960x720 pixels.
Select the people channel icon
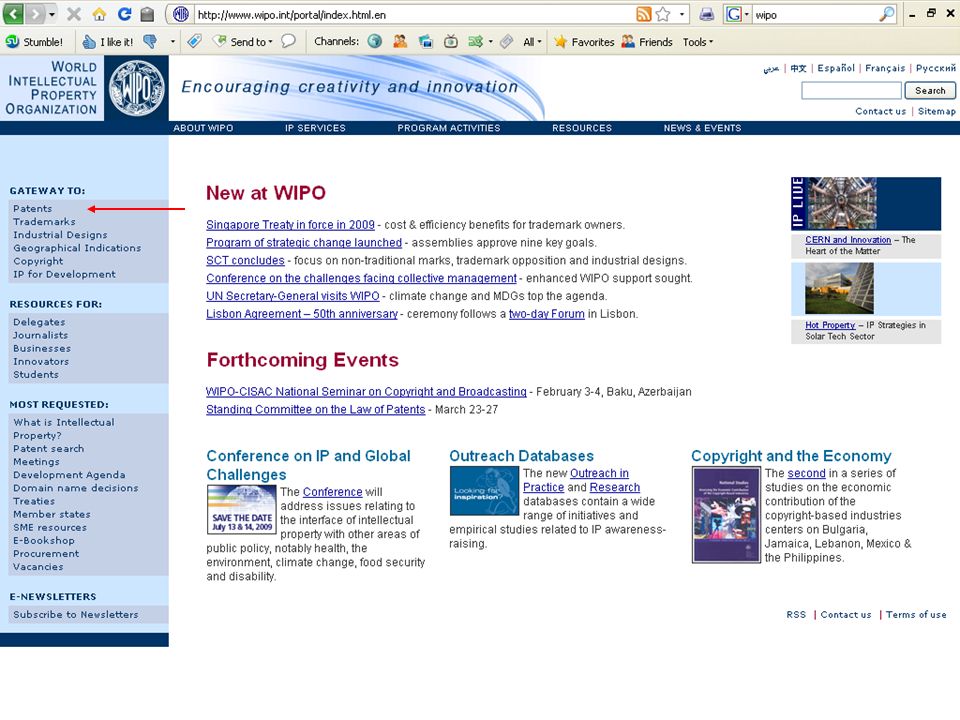click(x=400, y=42)
